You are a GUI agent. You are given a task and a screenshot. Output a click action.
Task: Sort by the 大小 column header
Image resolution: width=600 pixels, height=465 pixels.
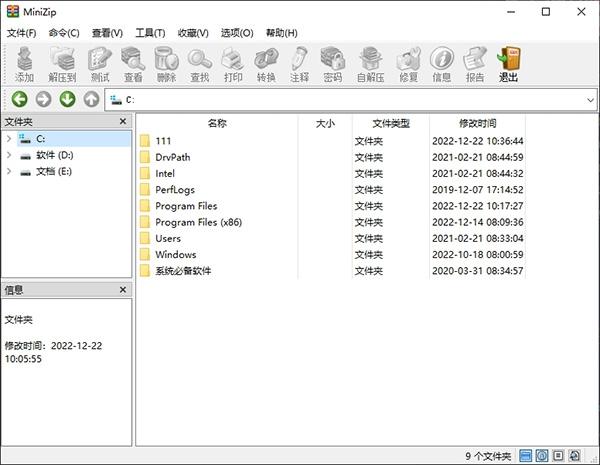pyautogui.click(x=325, y=123)
